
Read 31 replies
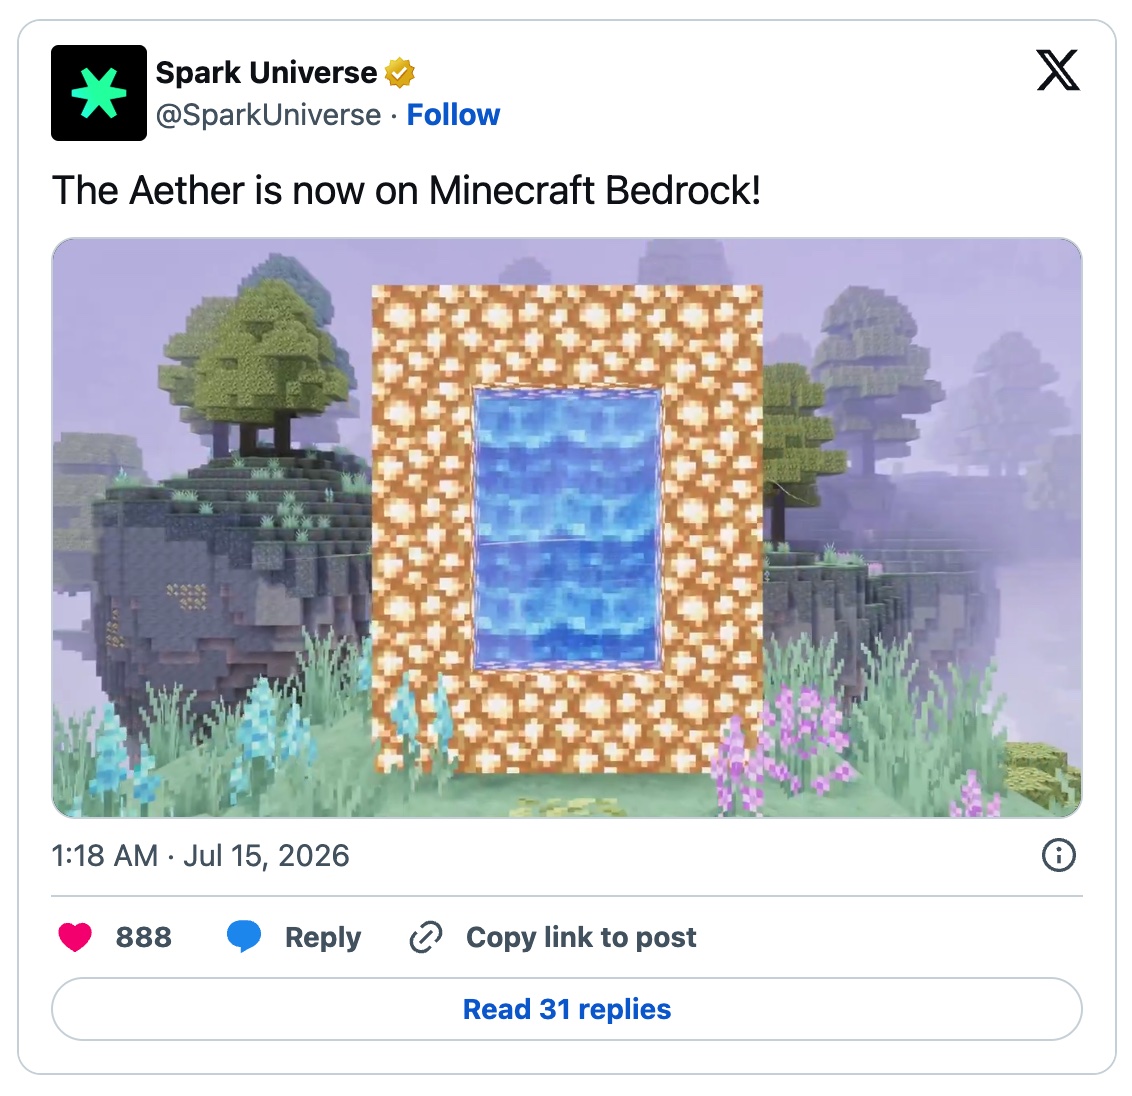click(x=567, y=1009)
